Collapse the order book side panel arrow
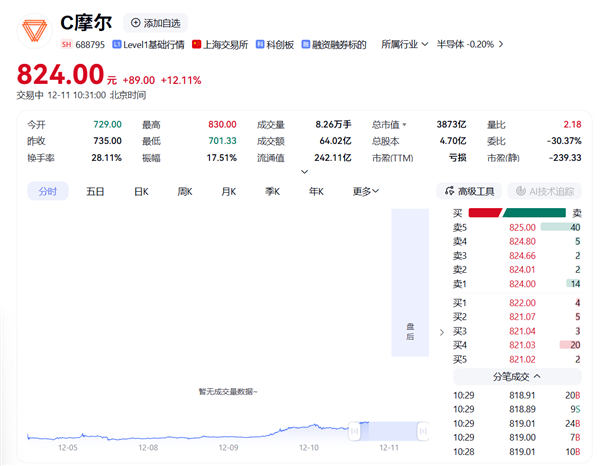 point(441,332)
